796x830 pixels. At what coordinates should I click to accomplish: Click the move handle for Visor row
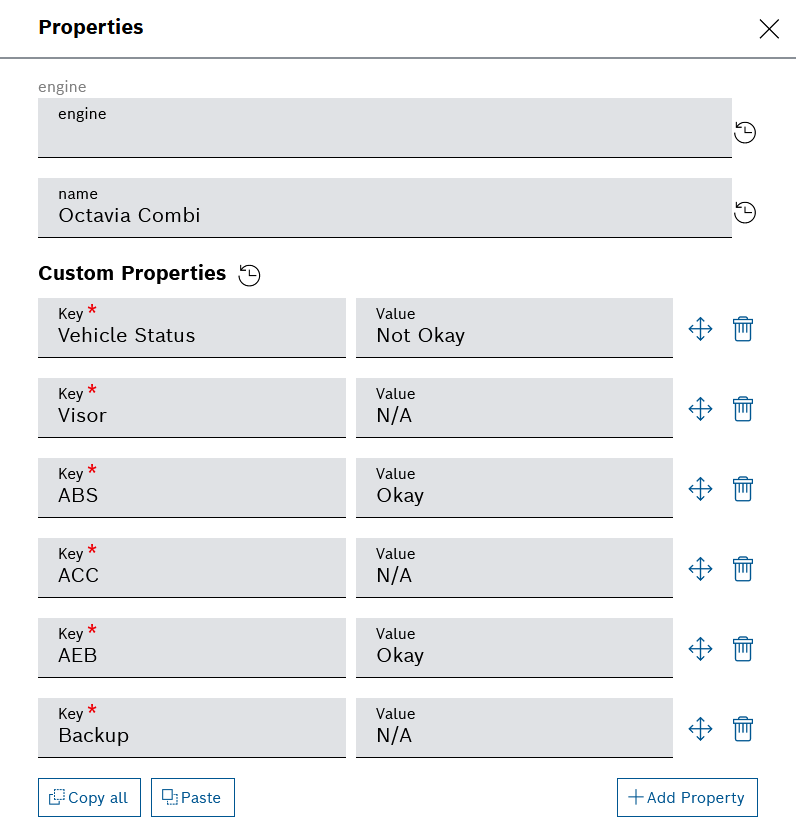point(700,408)
